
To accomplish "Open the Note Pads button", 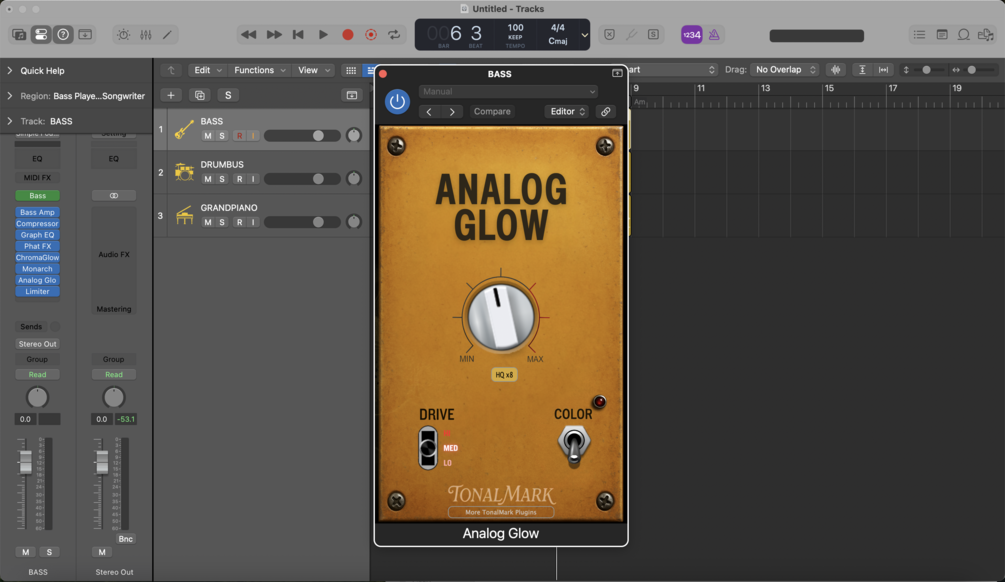I will pyautogui.click(x=942, y=35).
